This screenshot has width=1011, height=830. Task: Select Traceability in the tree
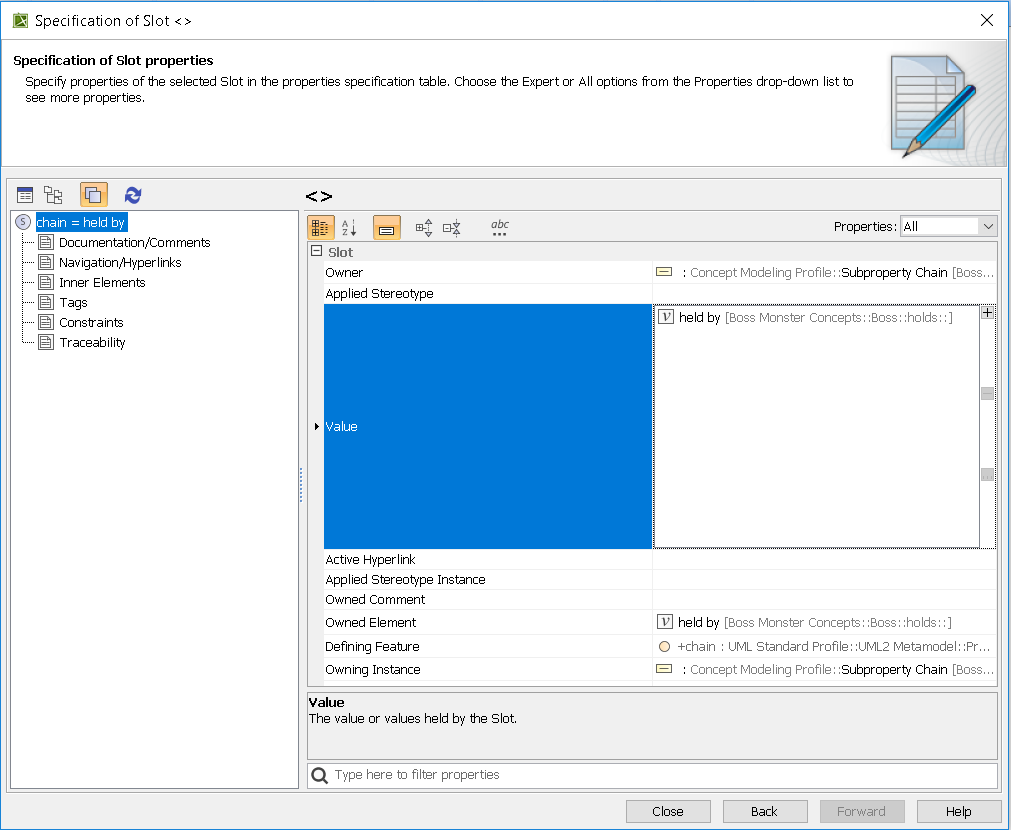click(92, 342)
